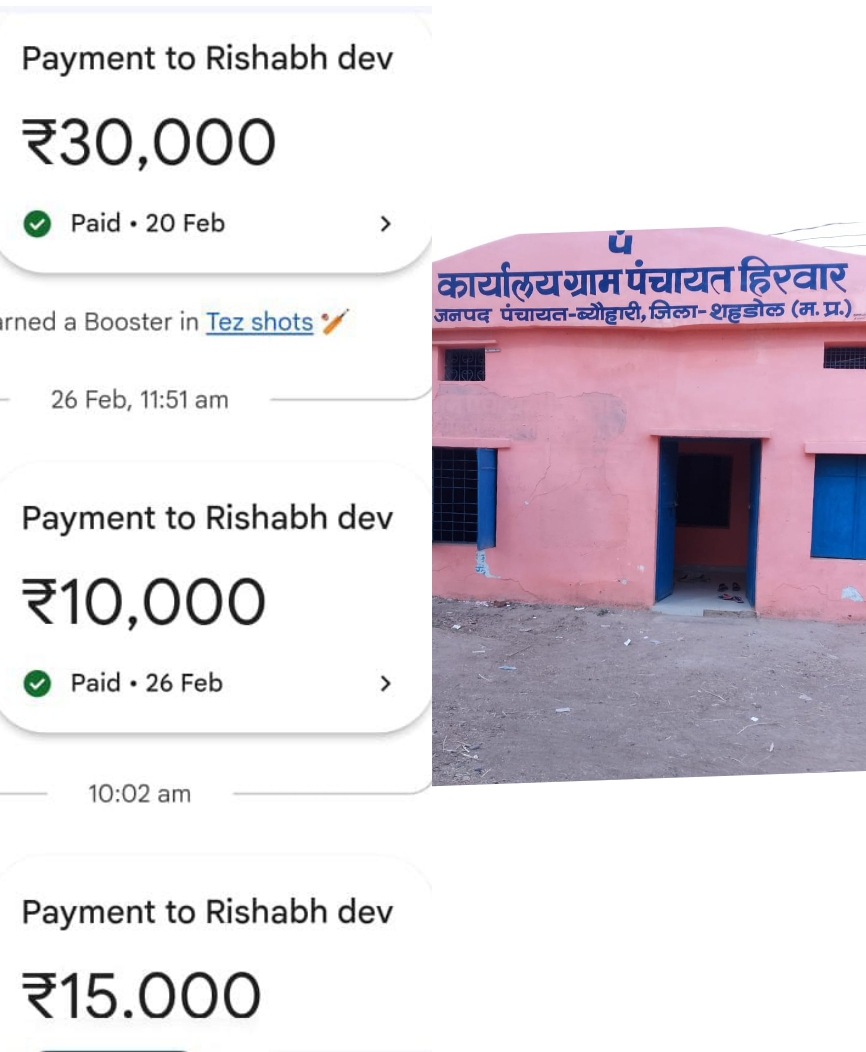Click the 10:02 am timestamp divider
Viewport: 866px width, 1052px height.
click(140, 794)
